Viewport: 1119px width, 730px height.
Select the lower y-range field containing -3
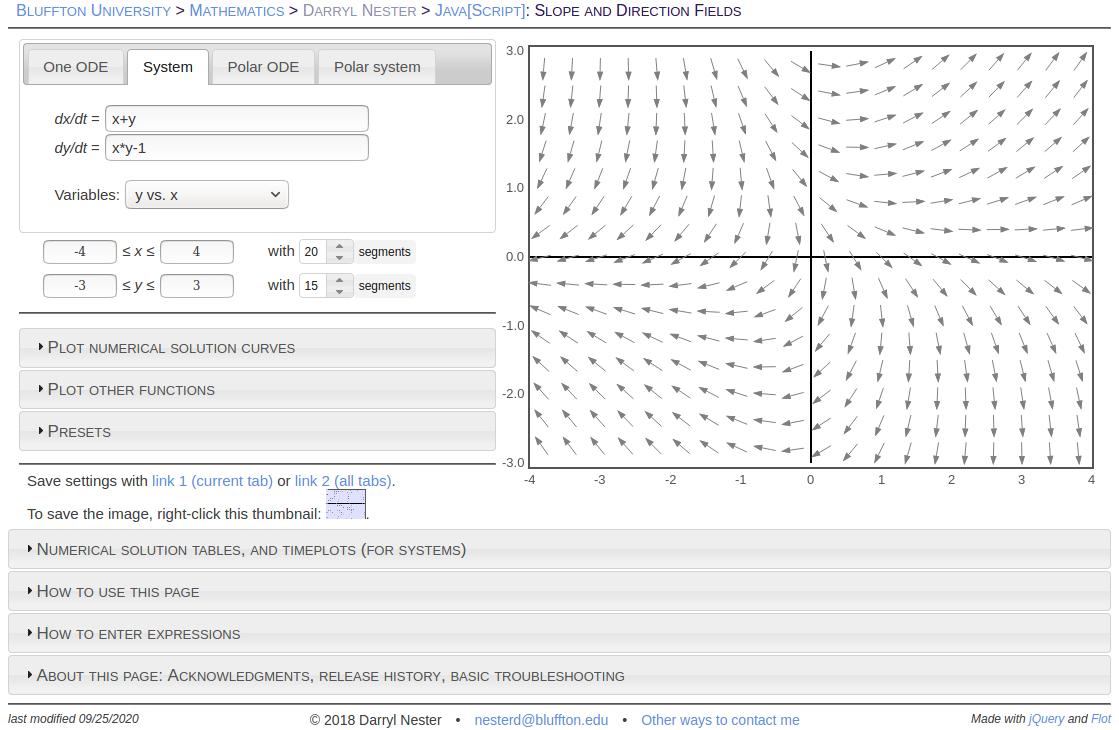[80, 286]
